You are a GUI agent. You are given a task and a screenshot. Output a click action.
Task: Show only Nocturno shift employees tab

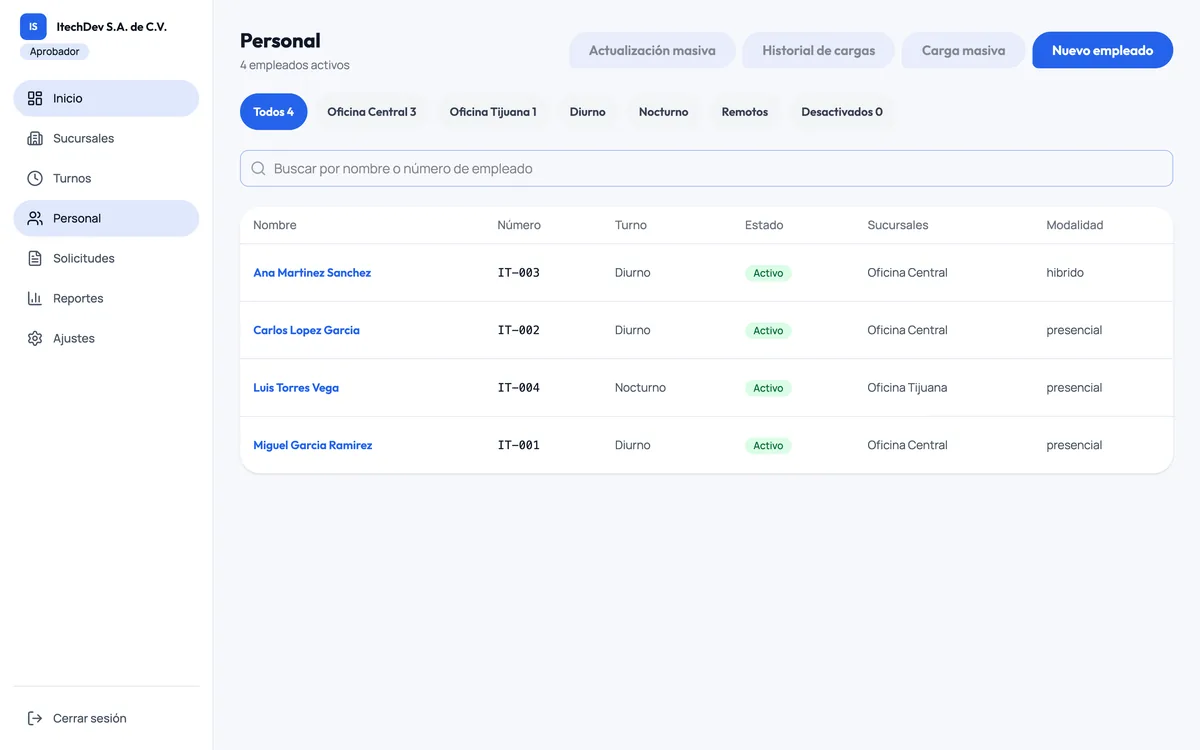[664, 112]
